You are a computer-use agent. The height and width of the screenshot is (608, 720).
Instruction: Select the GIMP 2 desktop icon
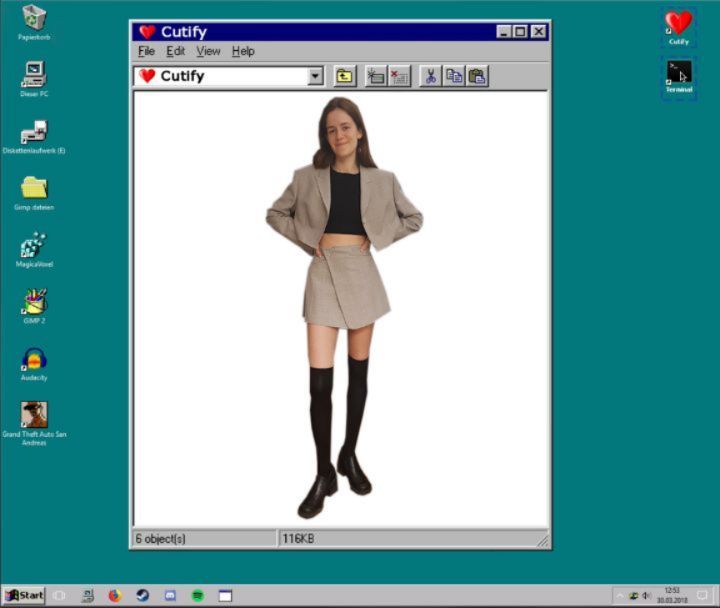click(x=35, y=302)
